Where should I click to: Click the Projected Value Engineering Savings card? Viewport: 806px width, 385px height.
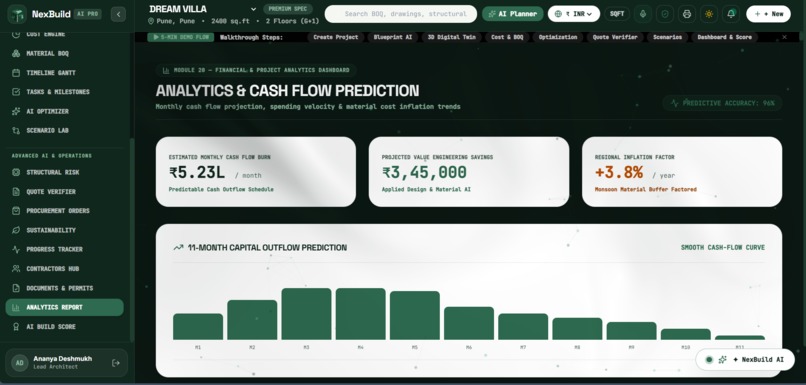469,172
